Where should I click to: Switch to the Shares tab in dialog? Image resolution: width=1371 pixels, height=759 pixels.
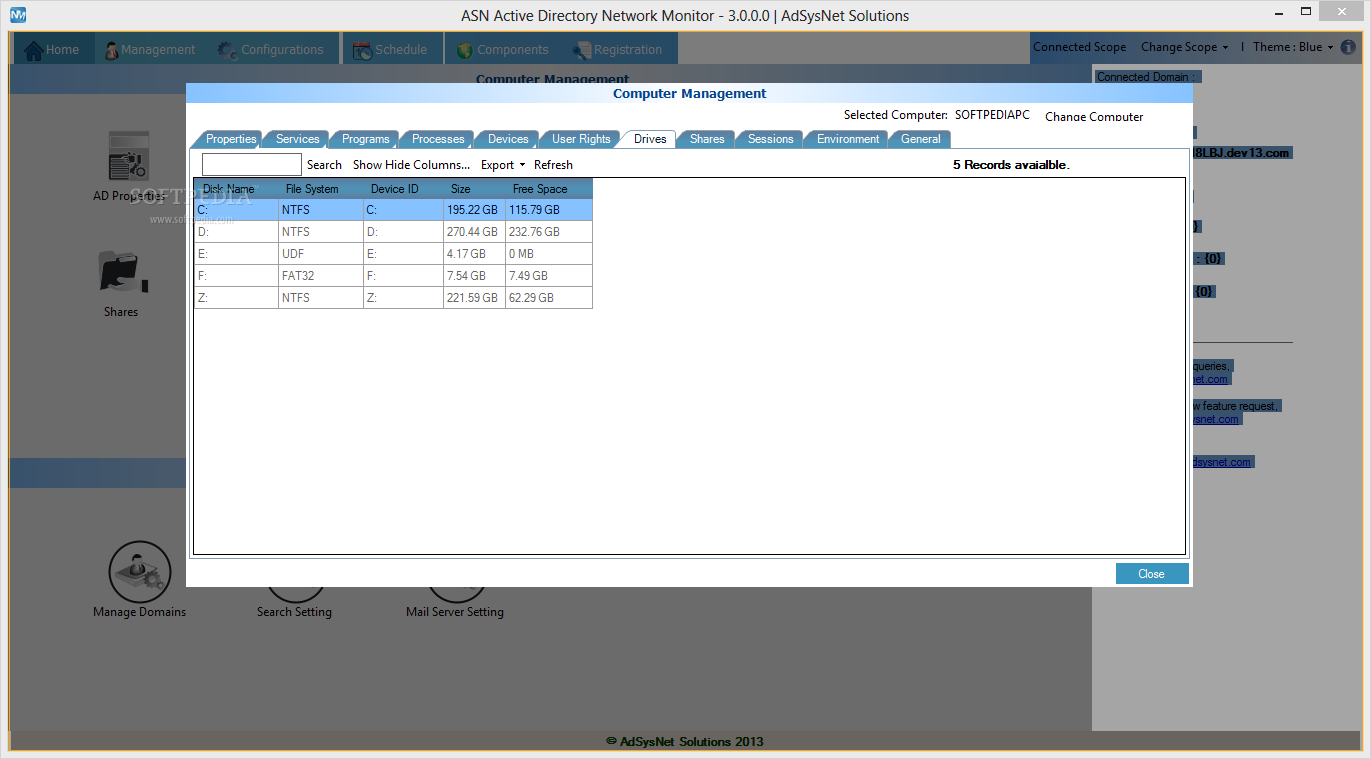[x=707, y=139]
